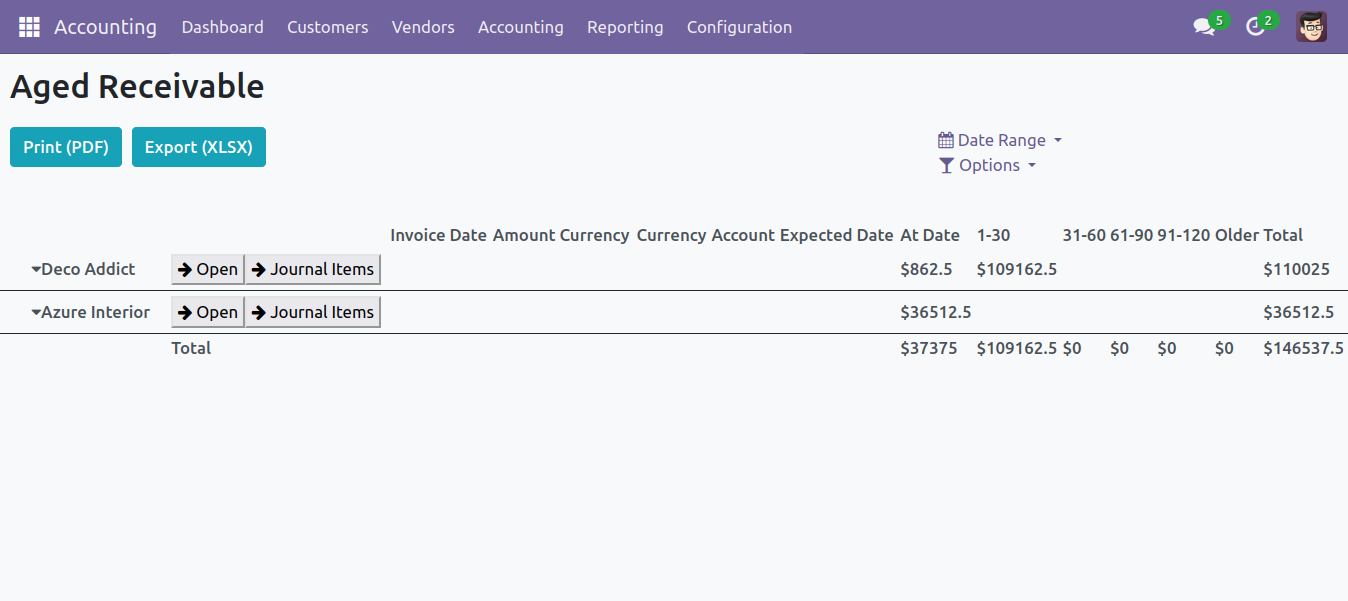The image size is (1348, 601).
Task: Open the Configuration menu
Action: [x=739, y=27]
